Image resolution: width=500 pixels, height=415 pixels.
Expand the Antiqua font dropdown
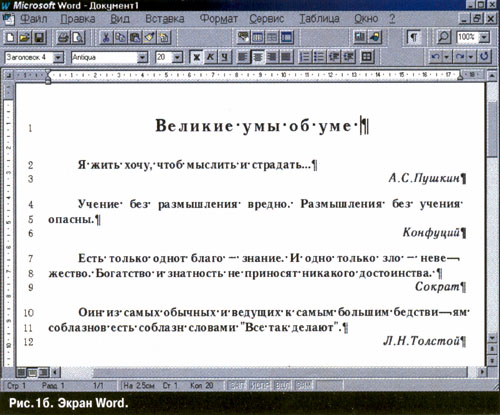pos(142,57)
